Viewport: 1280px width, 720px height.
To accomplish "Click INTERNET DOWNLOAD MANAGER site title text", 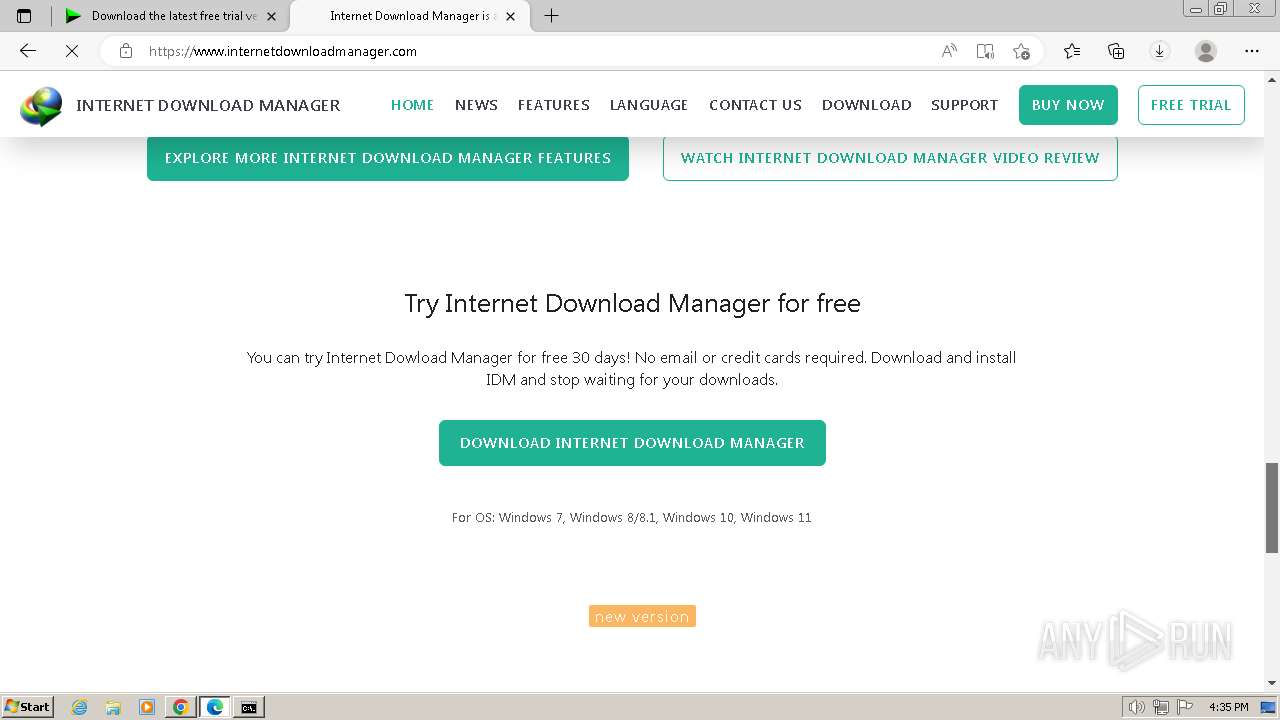I will [x=208, y=105].
